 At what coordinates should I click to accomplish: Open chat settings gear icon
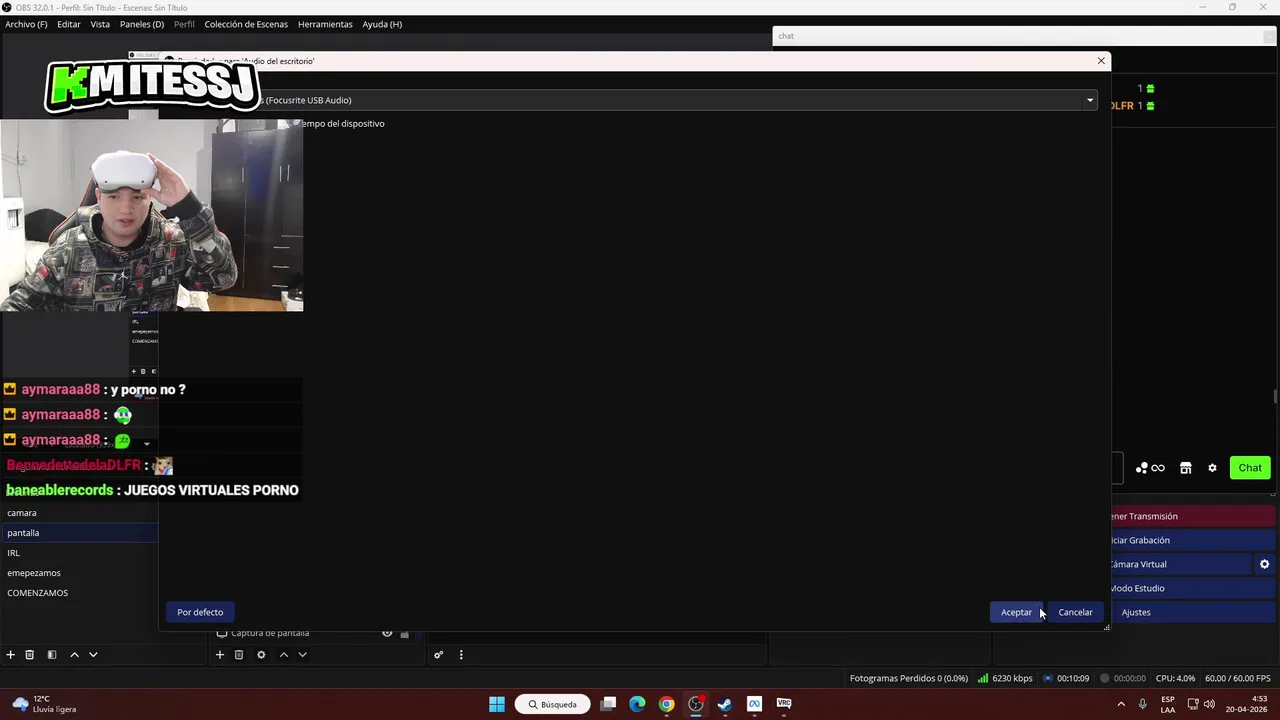(x=1212, y=468)
